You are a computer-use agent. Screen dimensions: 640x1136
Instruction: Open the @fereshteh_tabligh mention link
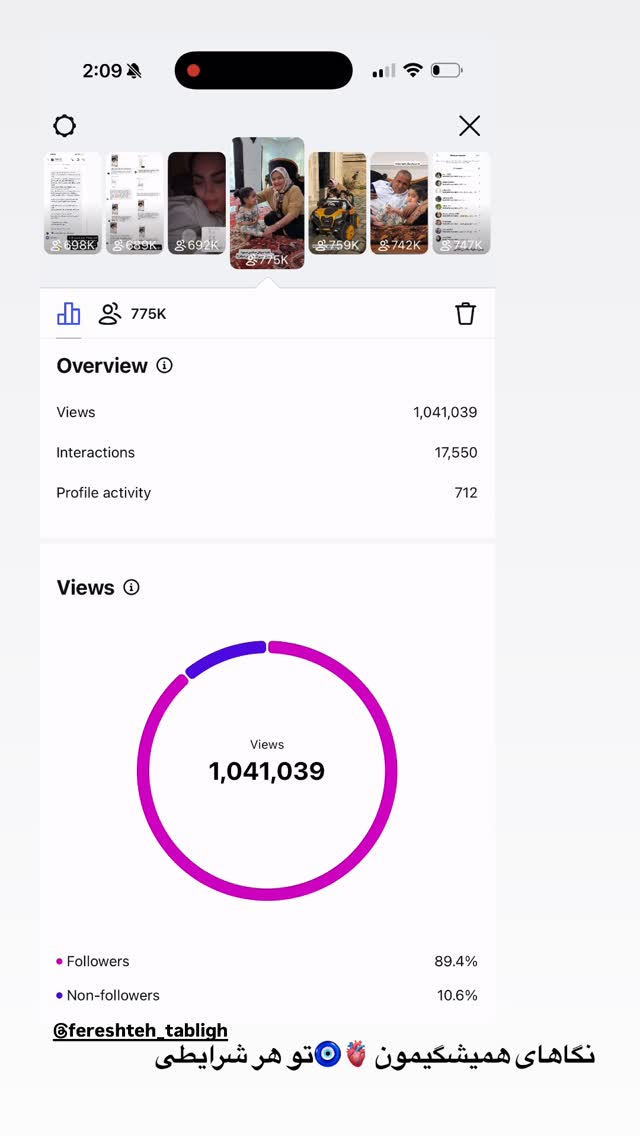[x=141, y=1030]
